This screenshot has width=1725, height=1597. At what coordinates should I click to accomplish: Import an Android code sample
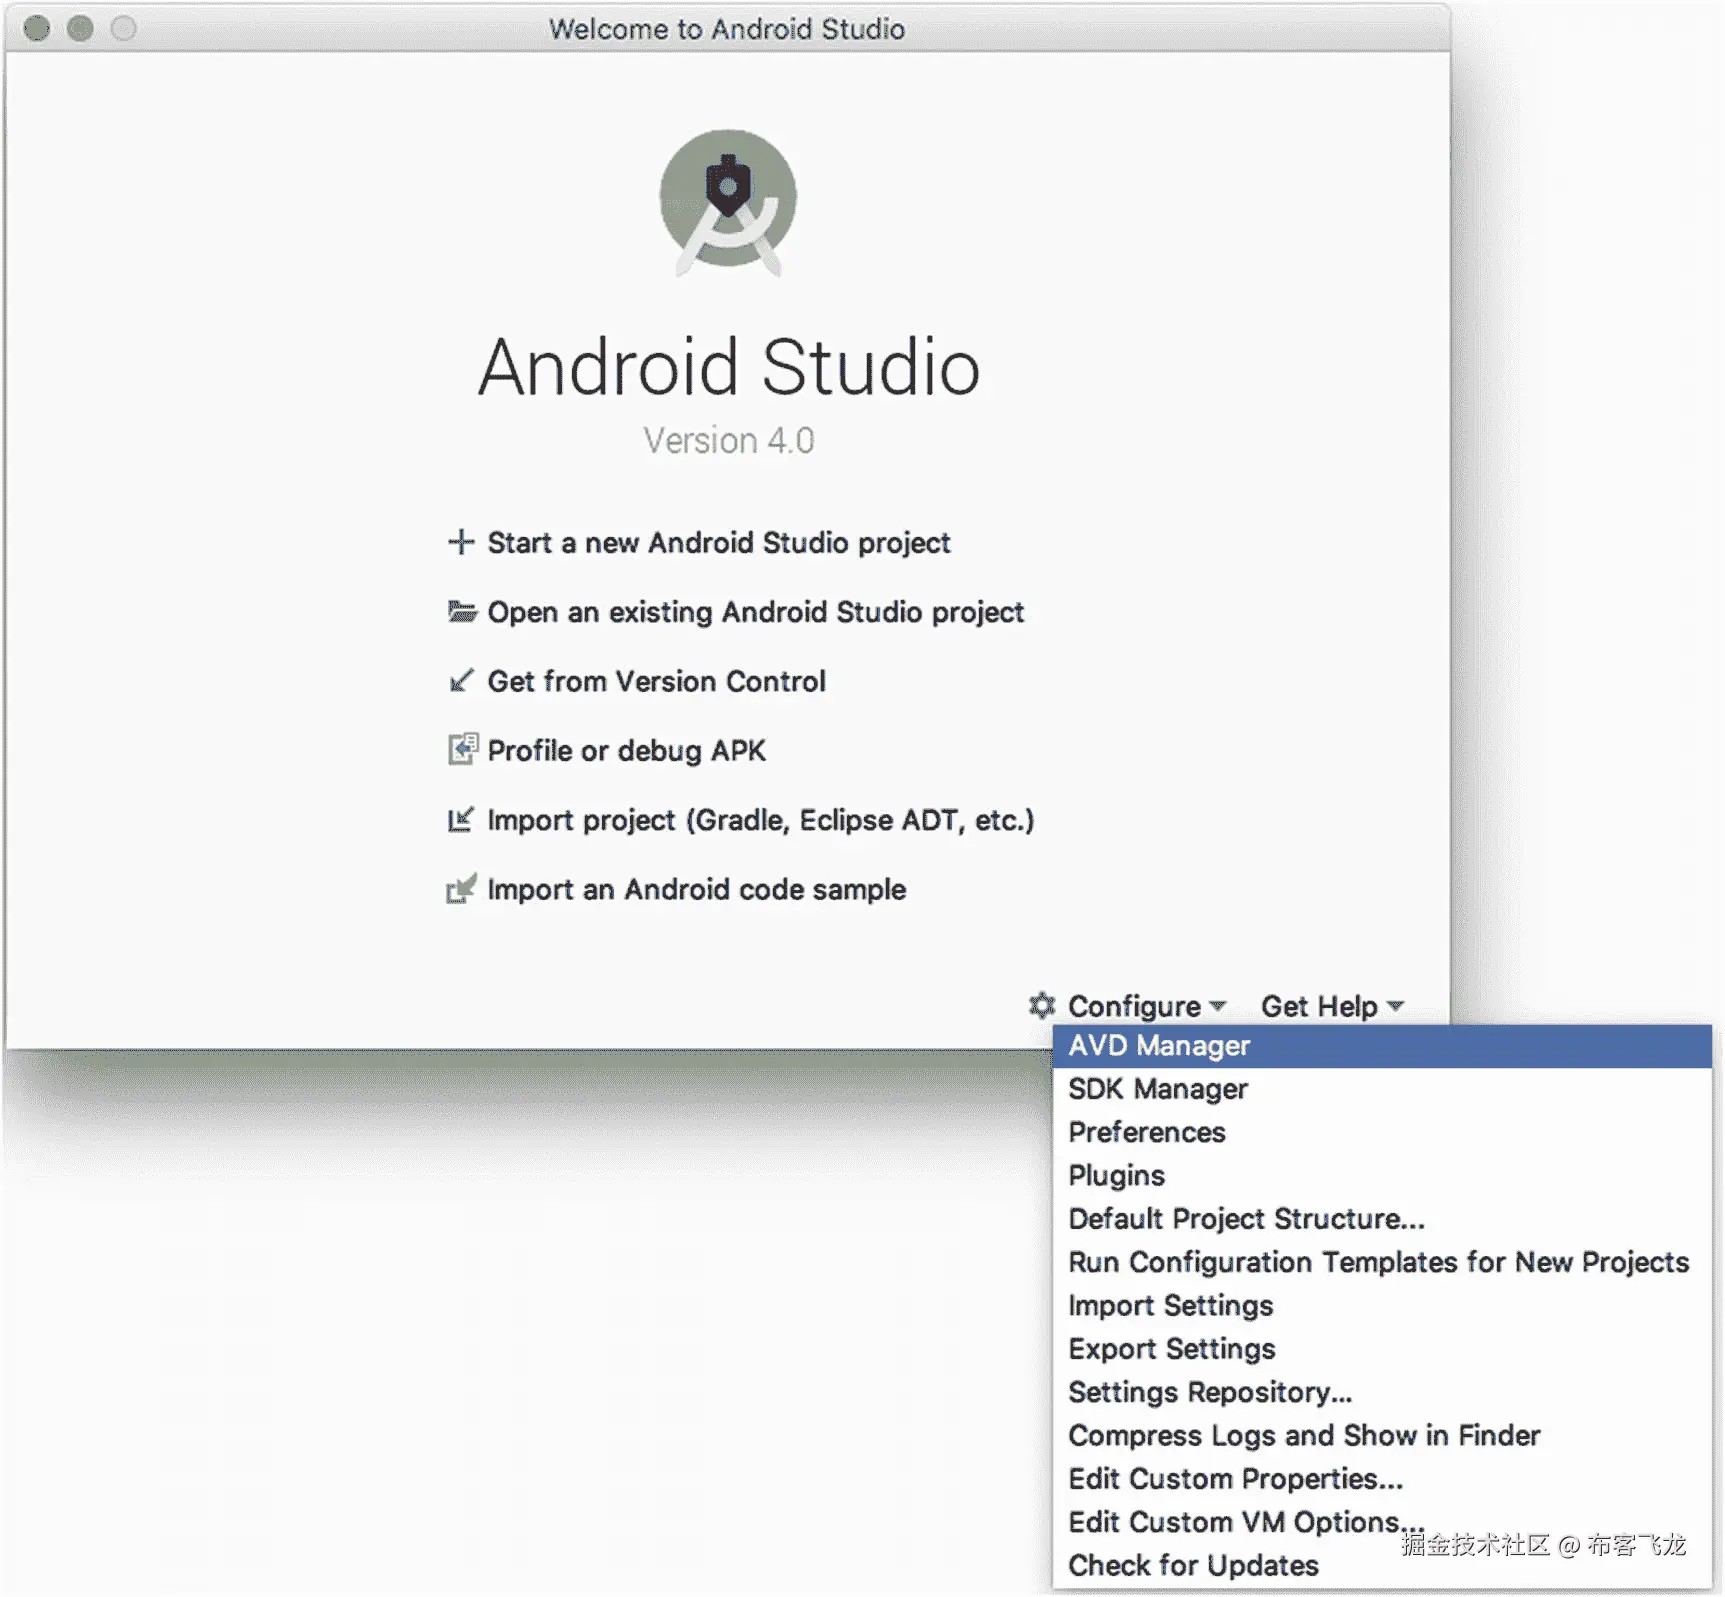pyautogui.click(x=697, y=889)
